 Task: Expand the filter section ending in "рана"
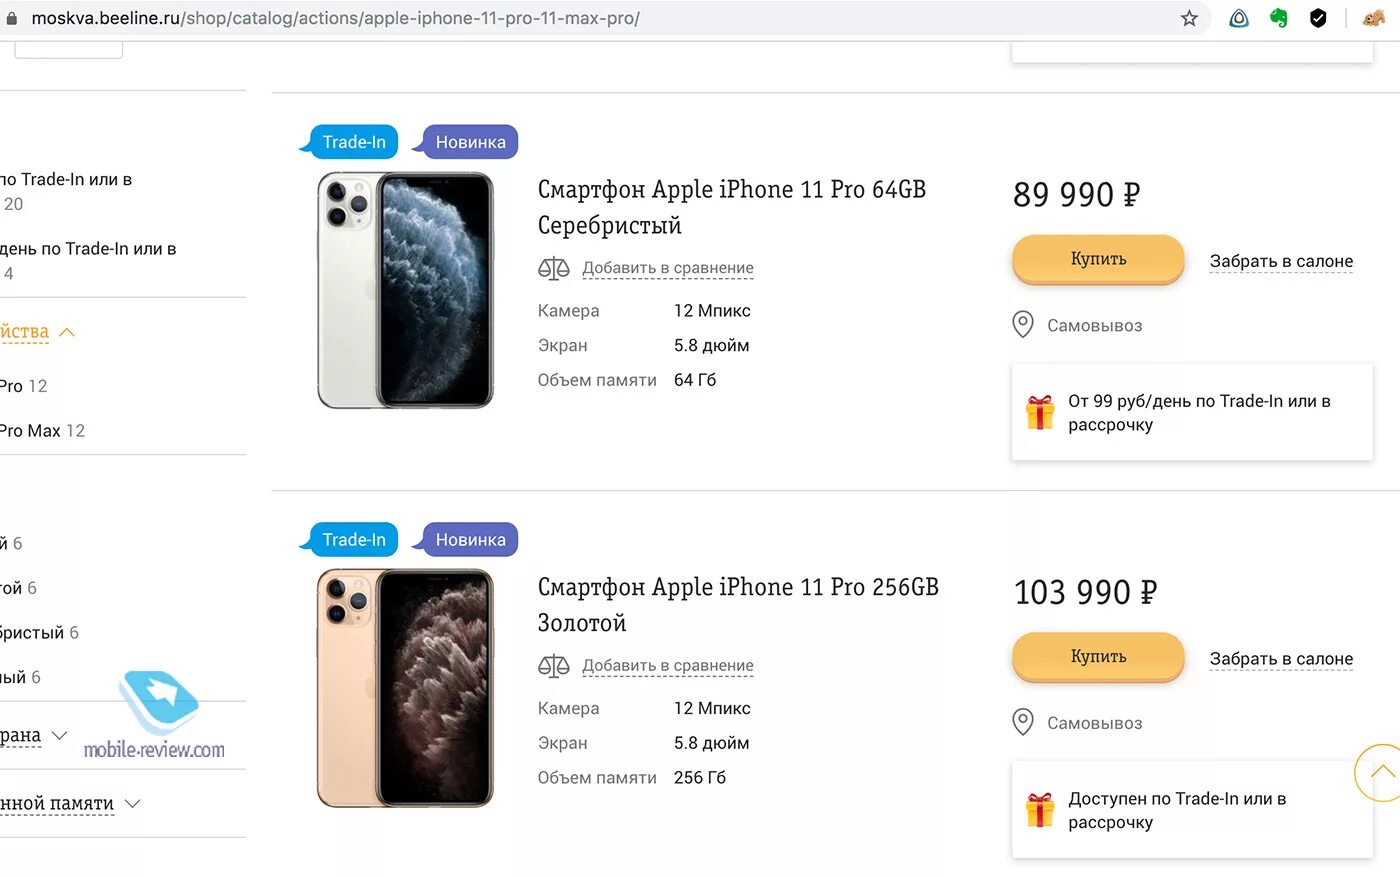59,736
